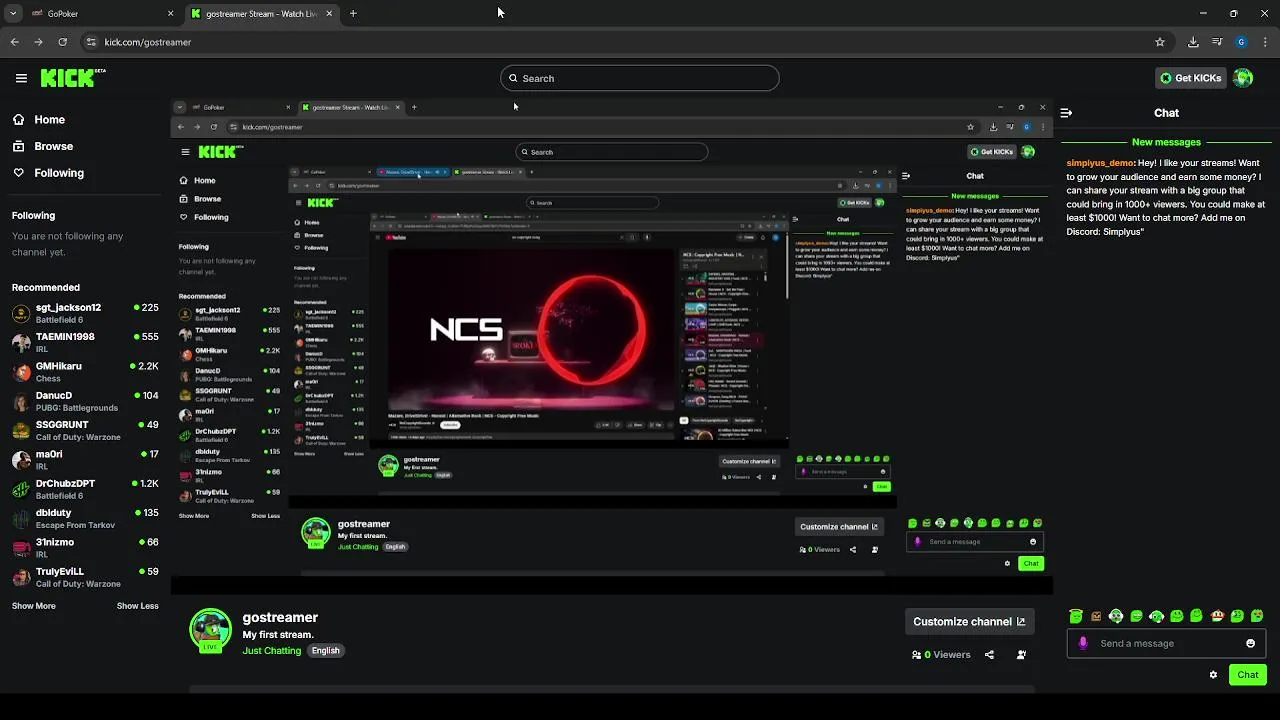Collapse the chat panel with the arrow icon
1280x720 pixels.
1066,113
